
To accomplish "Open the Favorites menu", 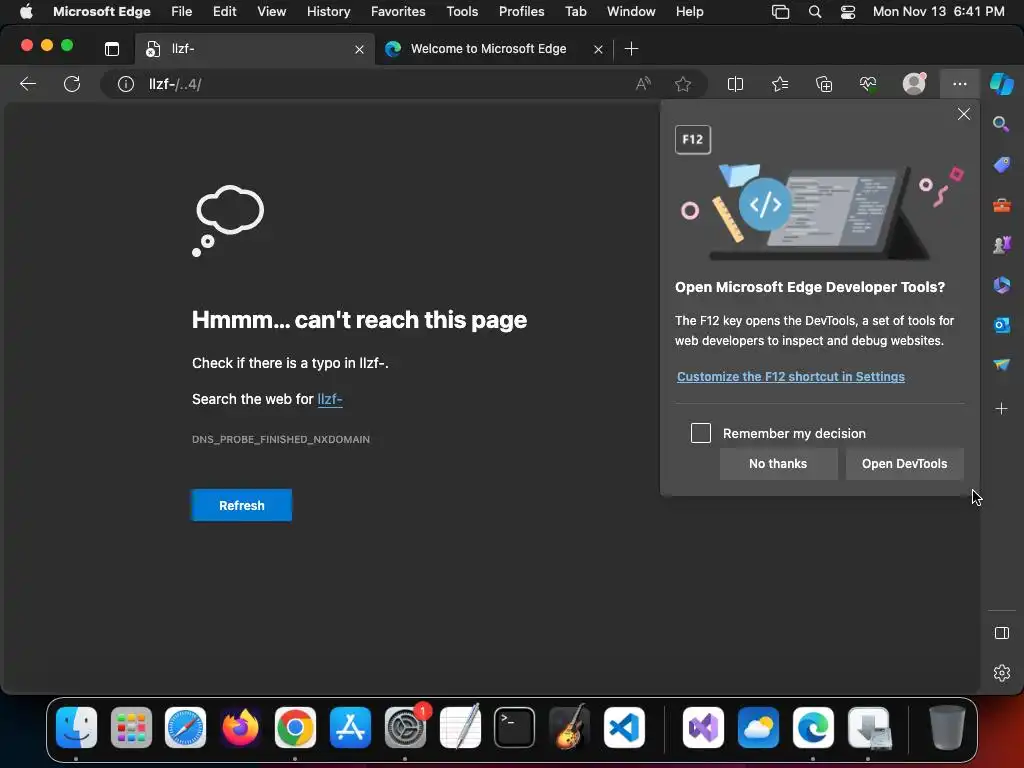I will [x=398, y=11].
